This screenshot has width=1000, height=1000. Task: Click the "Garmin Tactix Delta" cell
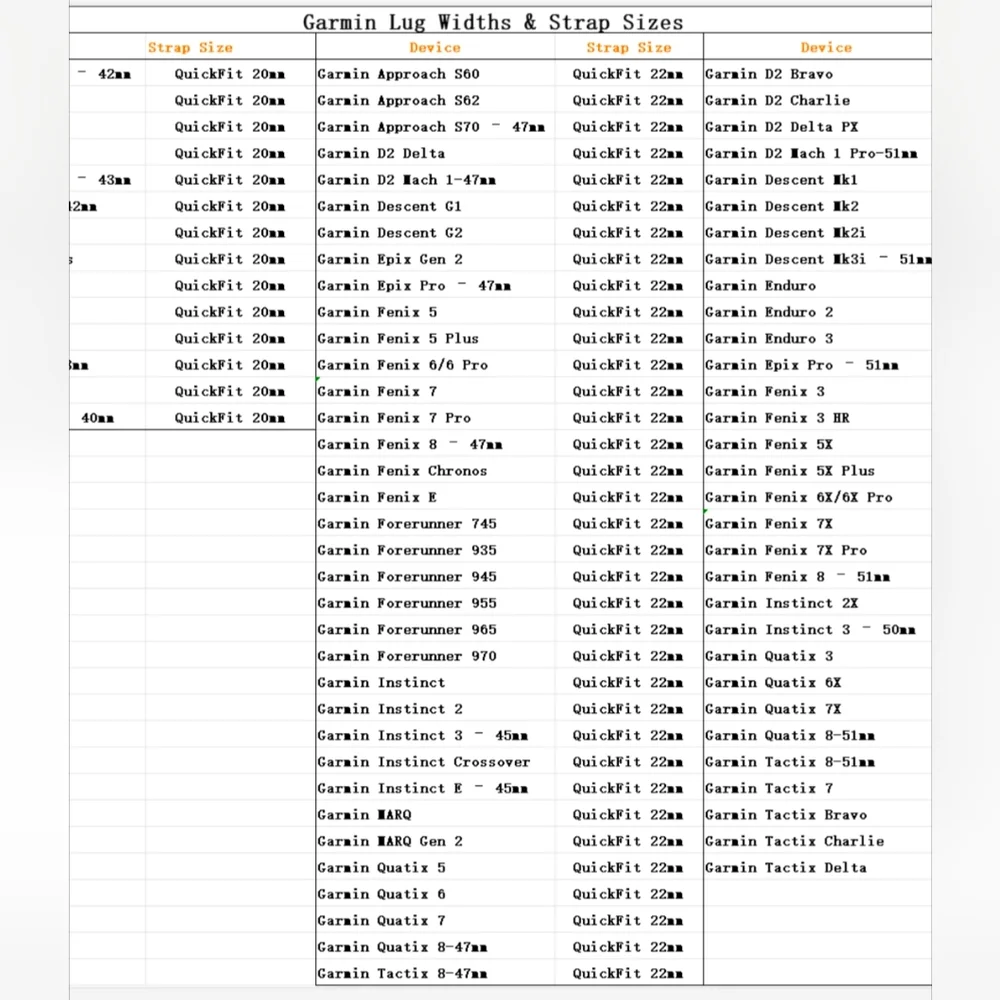[x=818, y=868]
